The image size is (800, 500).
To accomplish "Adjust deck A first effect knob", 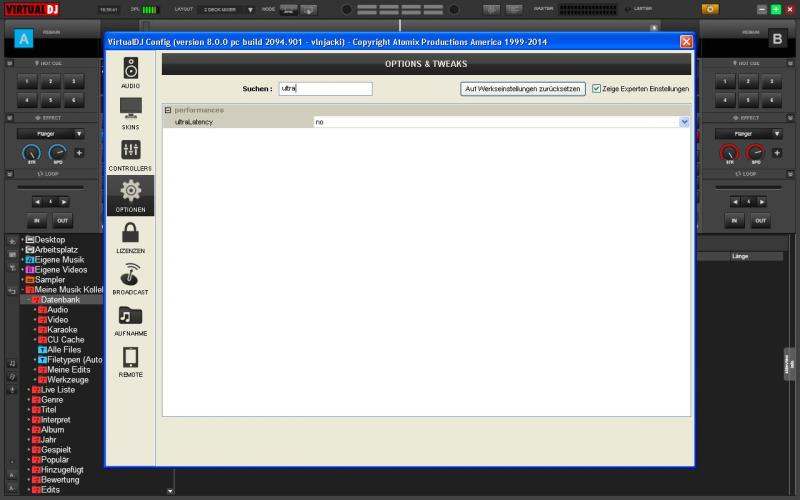I will 31,153.
